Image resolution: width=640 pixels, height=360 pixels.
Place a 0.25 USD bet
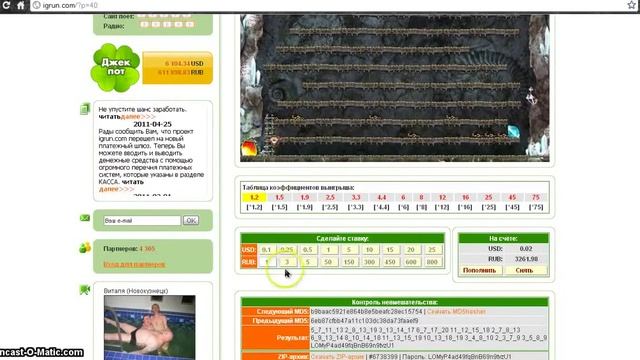[x=287, y=249]
